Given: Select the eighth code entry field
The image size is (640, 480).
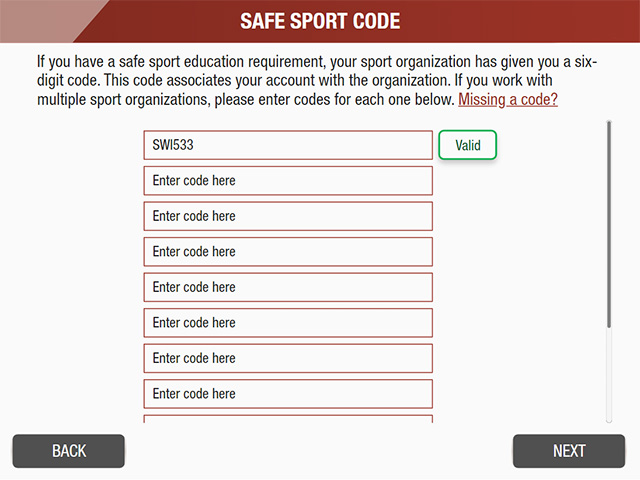Looking at the screenshot, I should [288, 394].
